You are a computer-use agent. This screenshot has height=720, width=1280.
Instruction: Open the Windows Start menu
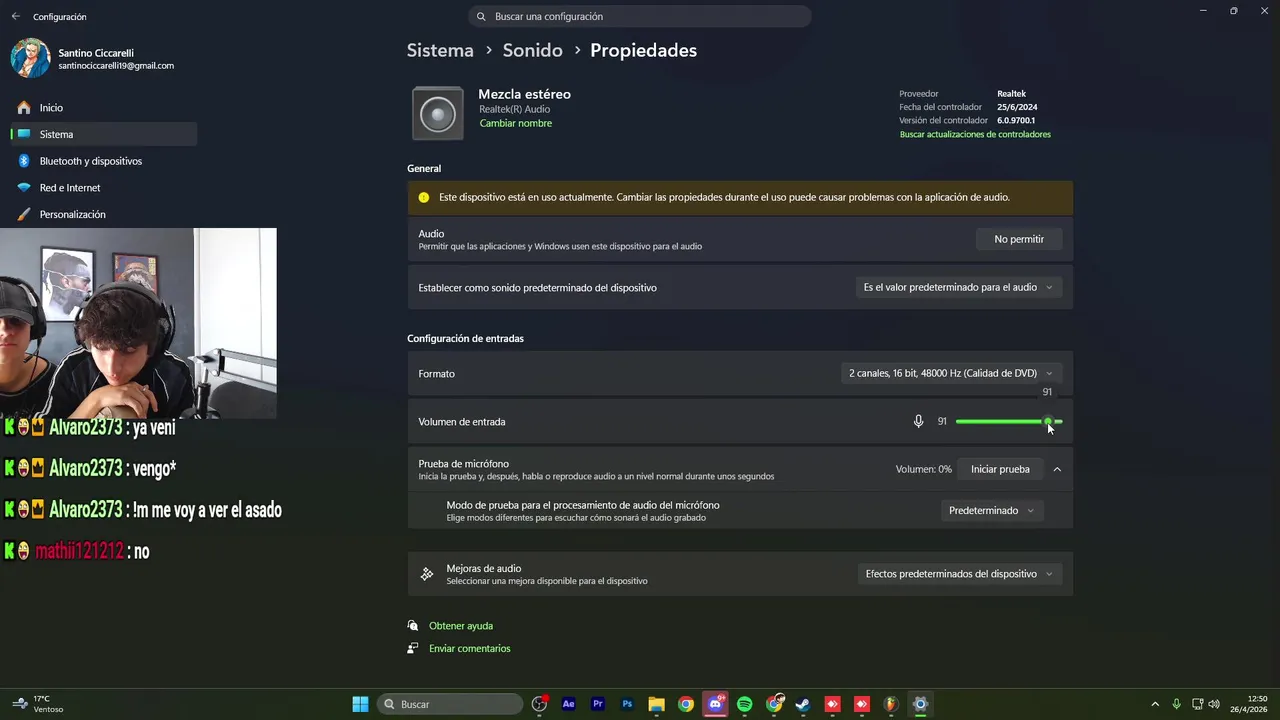(360, 704)
